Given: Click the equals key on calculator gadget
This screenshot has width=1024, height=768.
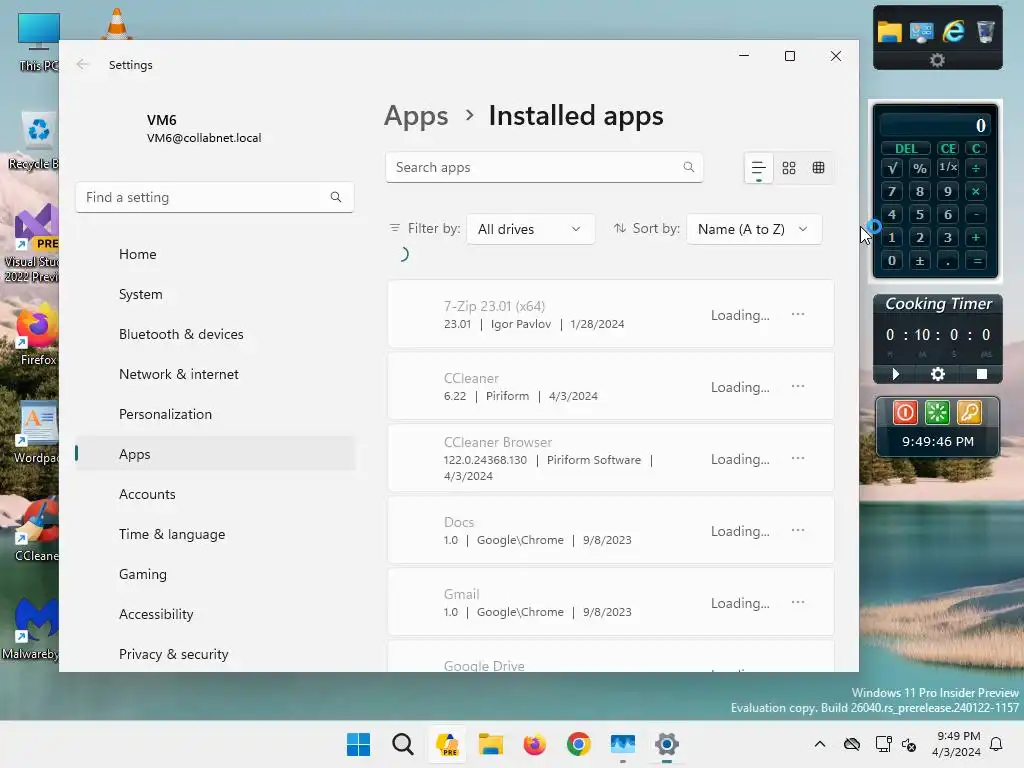Looking at the screenshot, I should point(977,261).
